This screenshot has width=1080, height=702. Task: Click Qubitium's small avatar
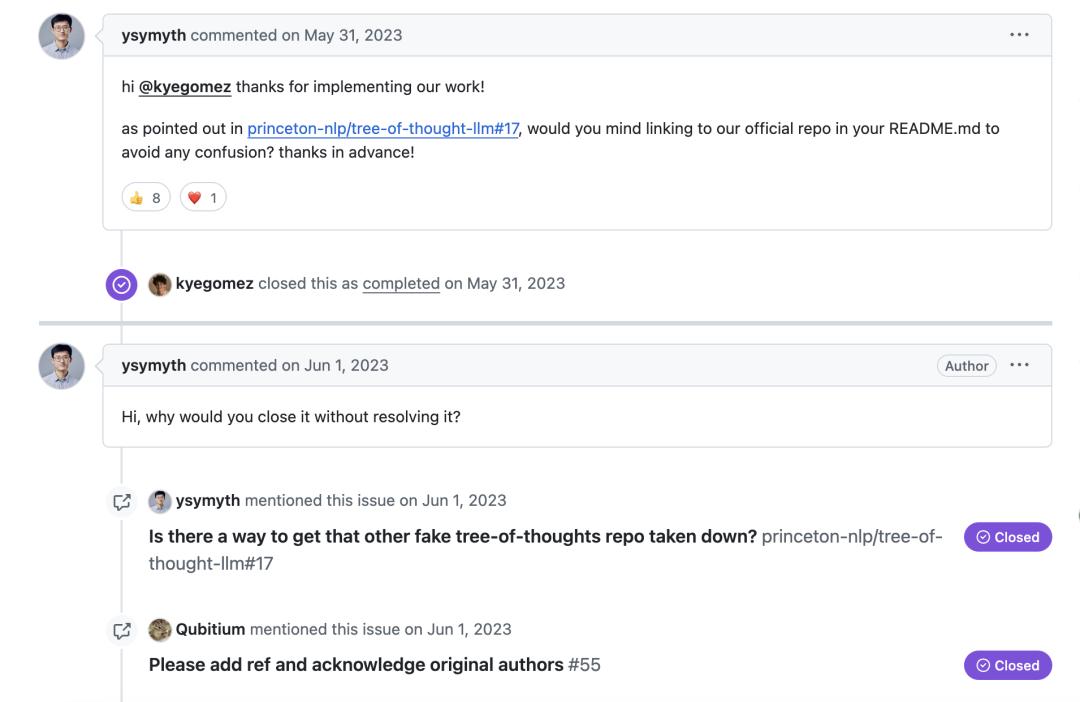(x=160, y=630)
